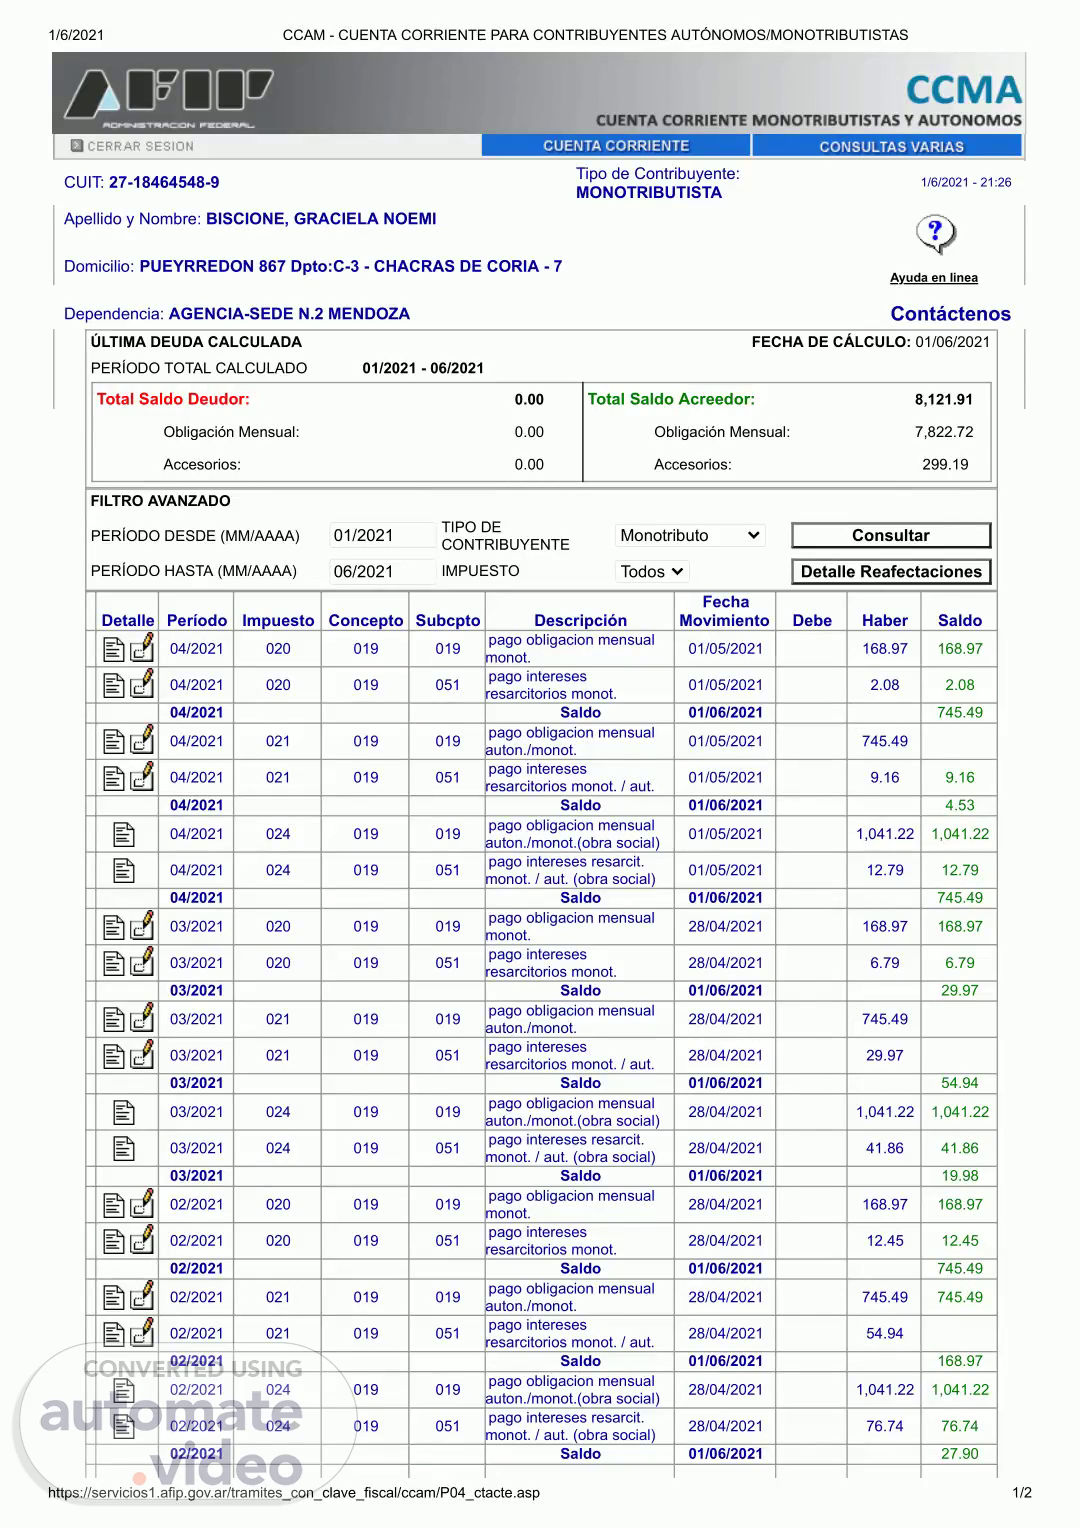Open the Tipo de Contribuyente Monotributo dropdown
The height and width of the screenshot is (1528, 1080).
(690, 536)
